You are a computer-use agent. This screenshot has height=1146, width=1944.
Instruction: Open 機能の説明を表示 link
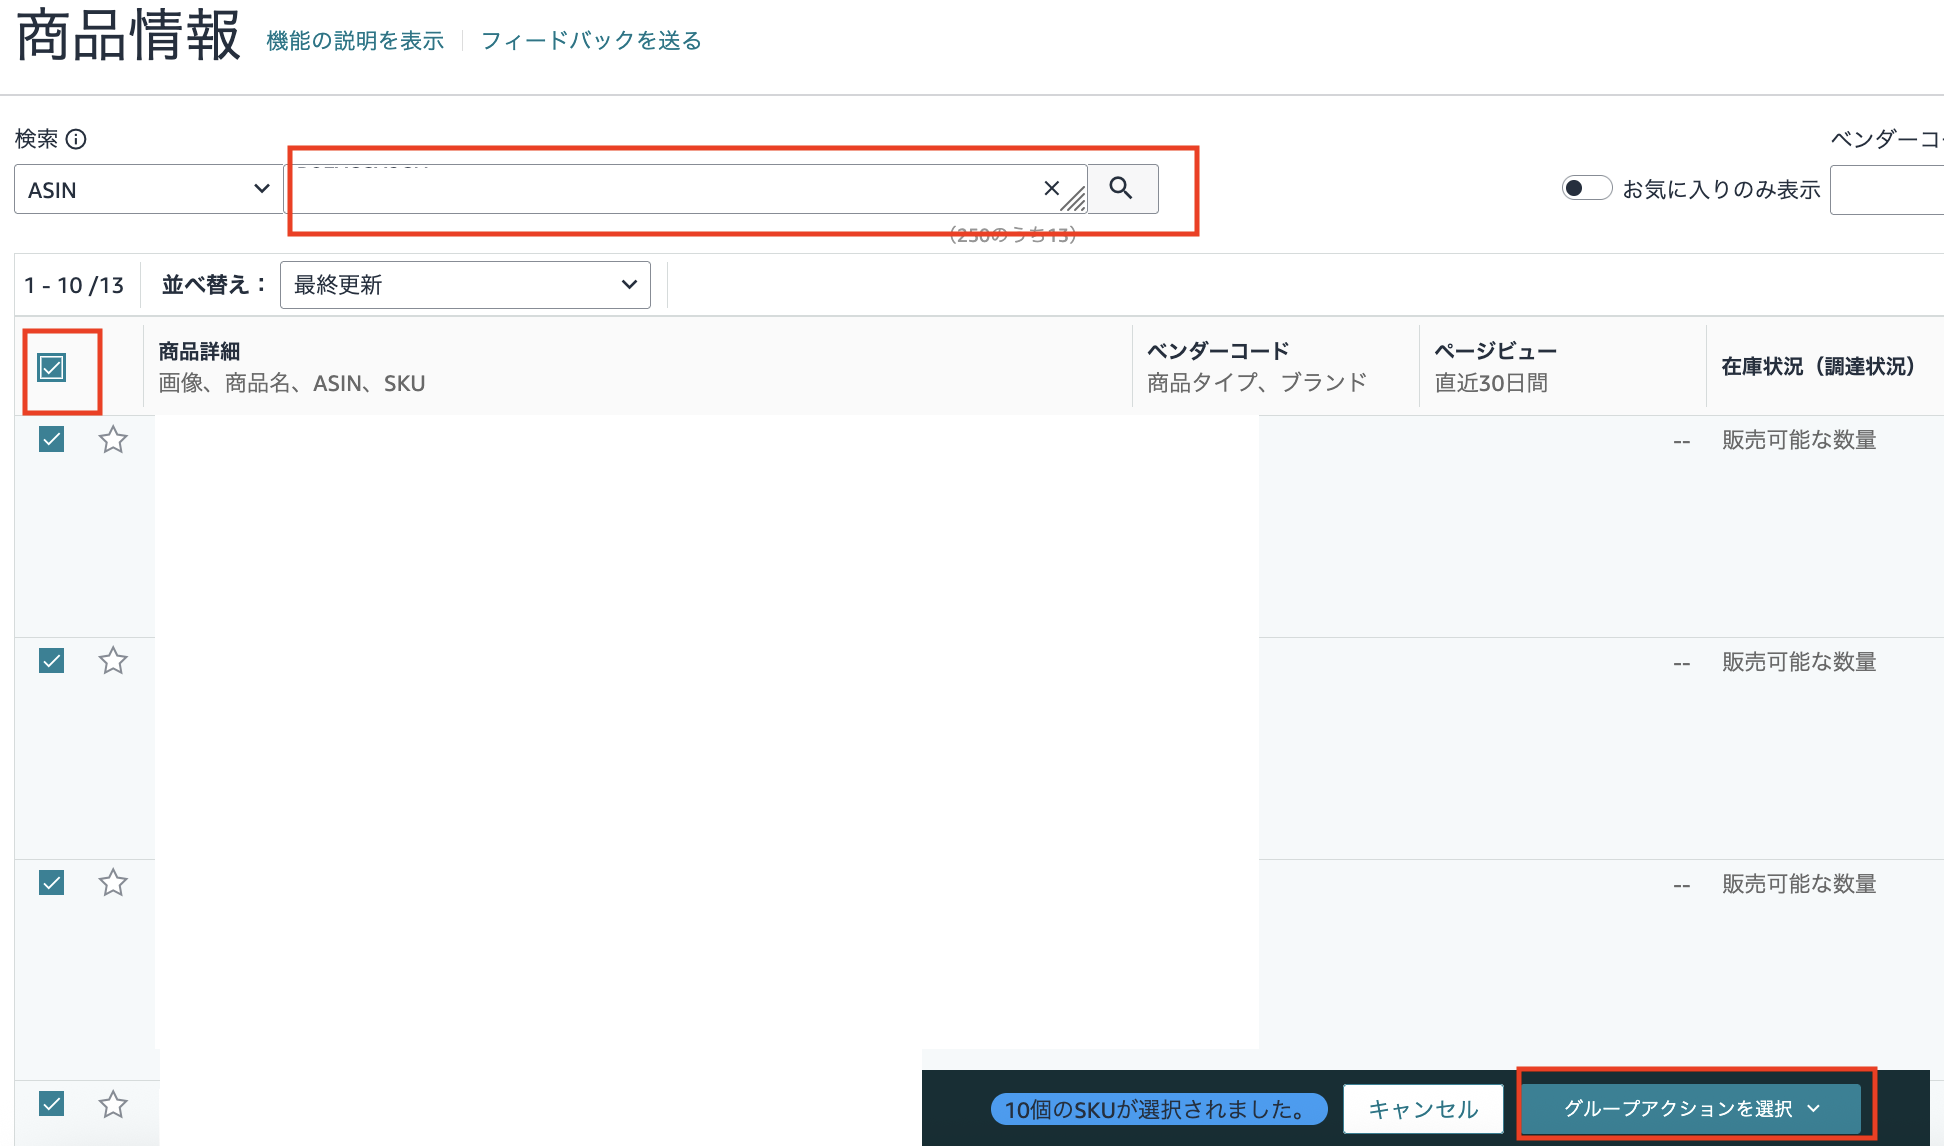[x=355, y=41]
